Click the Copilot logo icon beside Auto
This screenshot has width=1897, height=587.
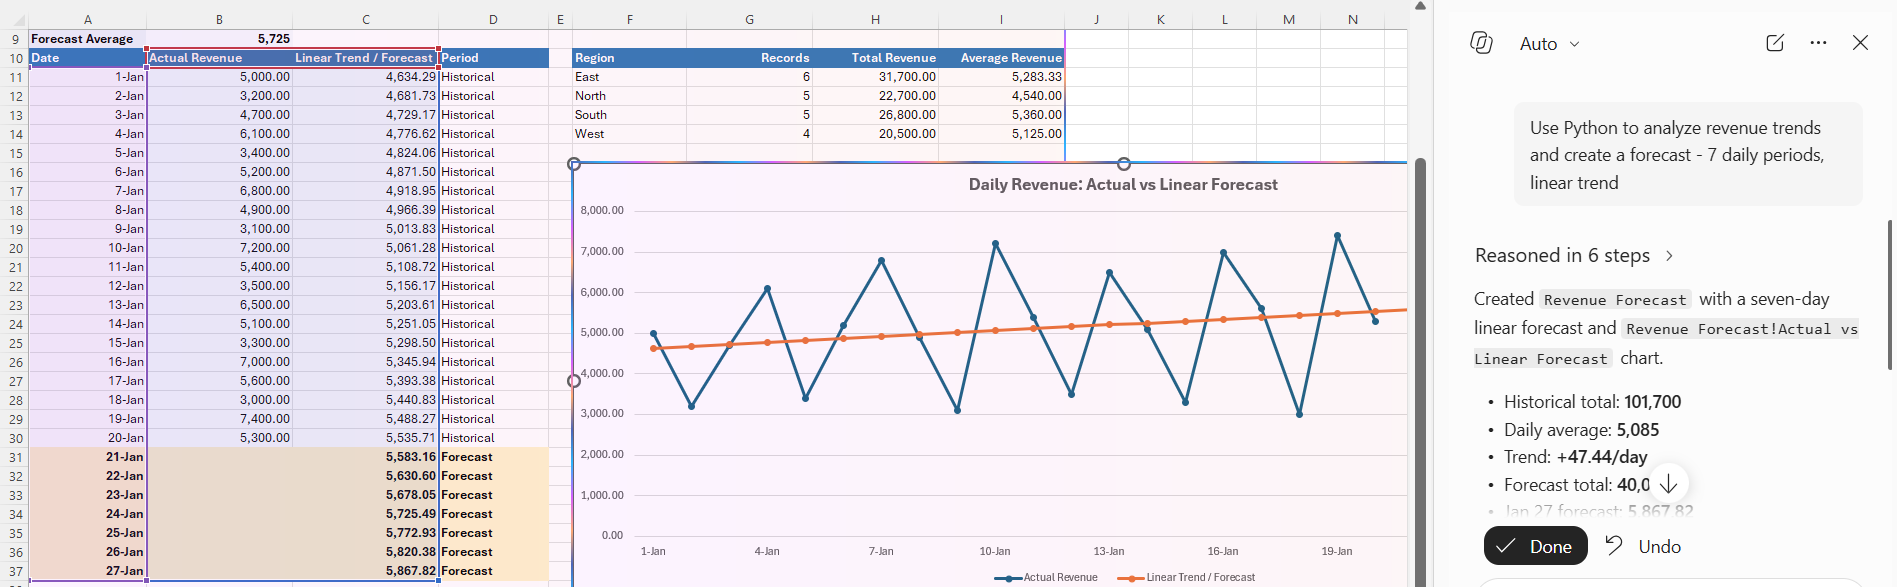coord(1481,43)
